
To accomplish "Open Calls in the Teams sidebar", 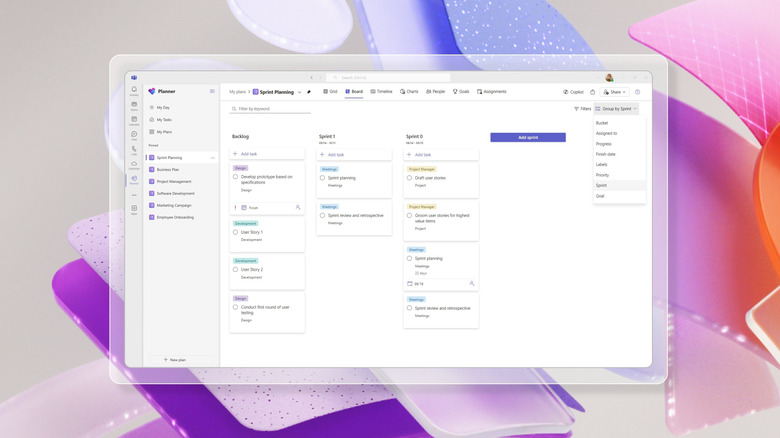I will [134, 151].
